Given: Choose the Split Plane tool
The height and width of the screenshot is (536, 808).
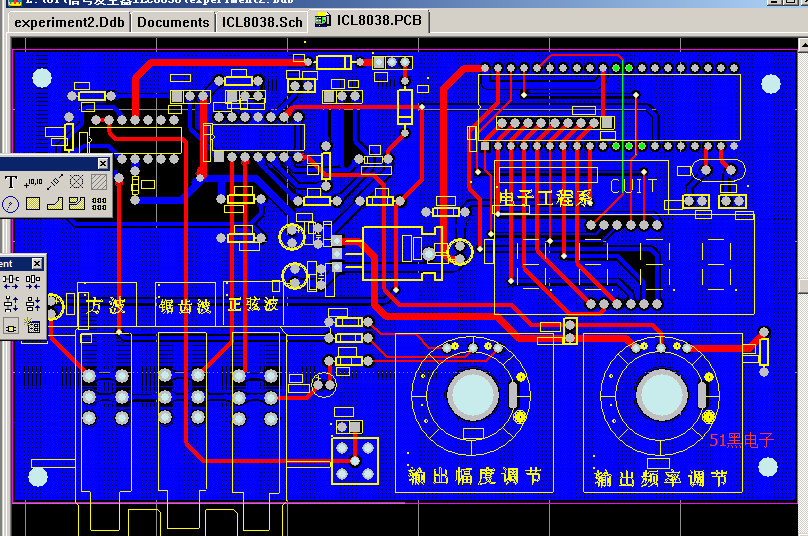Looking at the screenshot, I should click(77, 204).
